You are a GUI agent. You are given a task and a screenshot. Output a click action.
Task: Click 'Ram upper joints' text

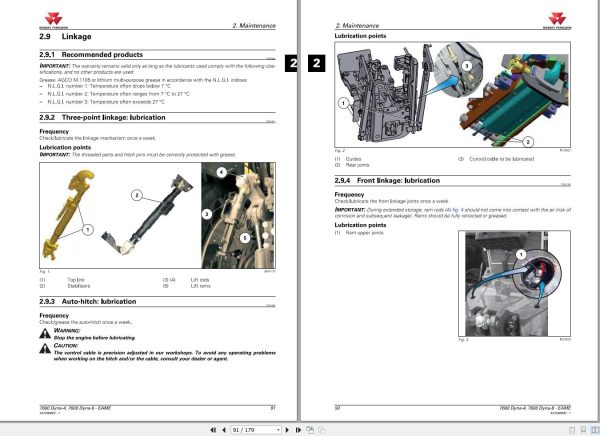[364, 233]
